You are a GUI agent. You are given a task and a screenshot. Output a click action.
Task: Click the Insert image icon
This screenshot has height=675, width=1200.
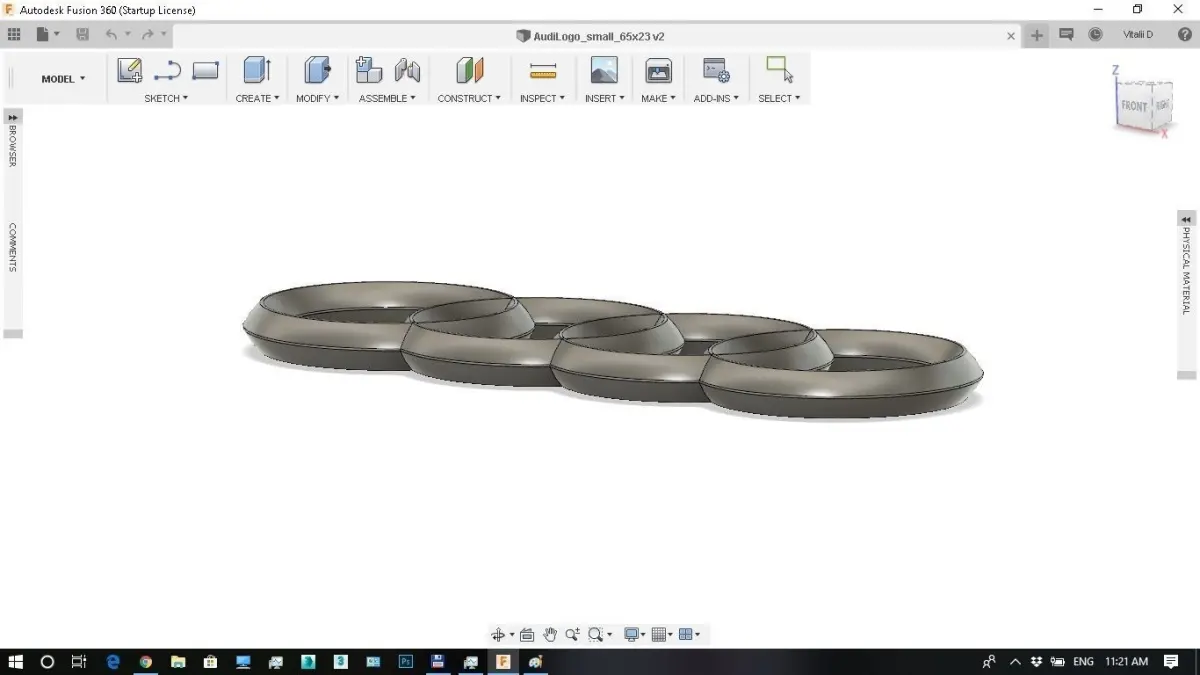(x=604, y=70)
